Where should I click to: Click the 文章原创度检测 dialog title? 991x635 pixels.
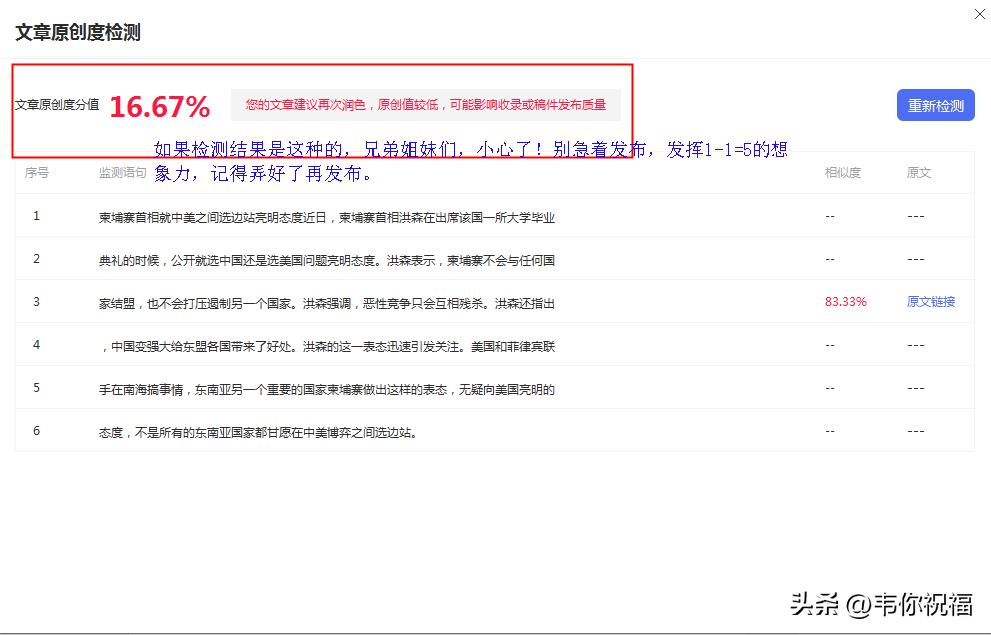point(78,32)
